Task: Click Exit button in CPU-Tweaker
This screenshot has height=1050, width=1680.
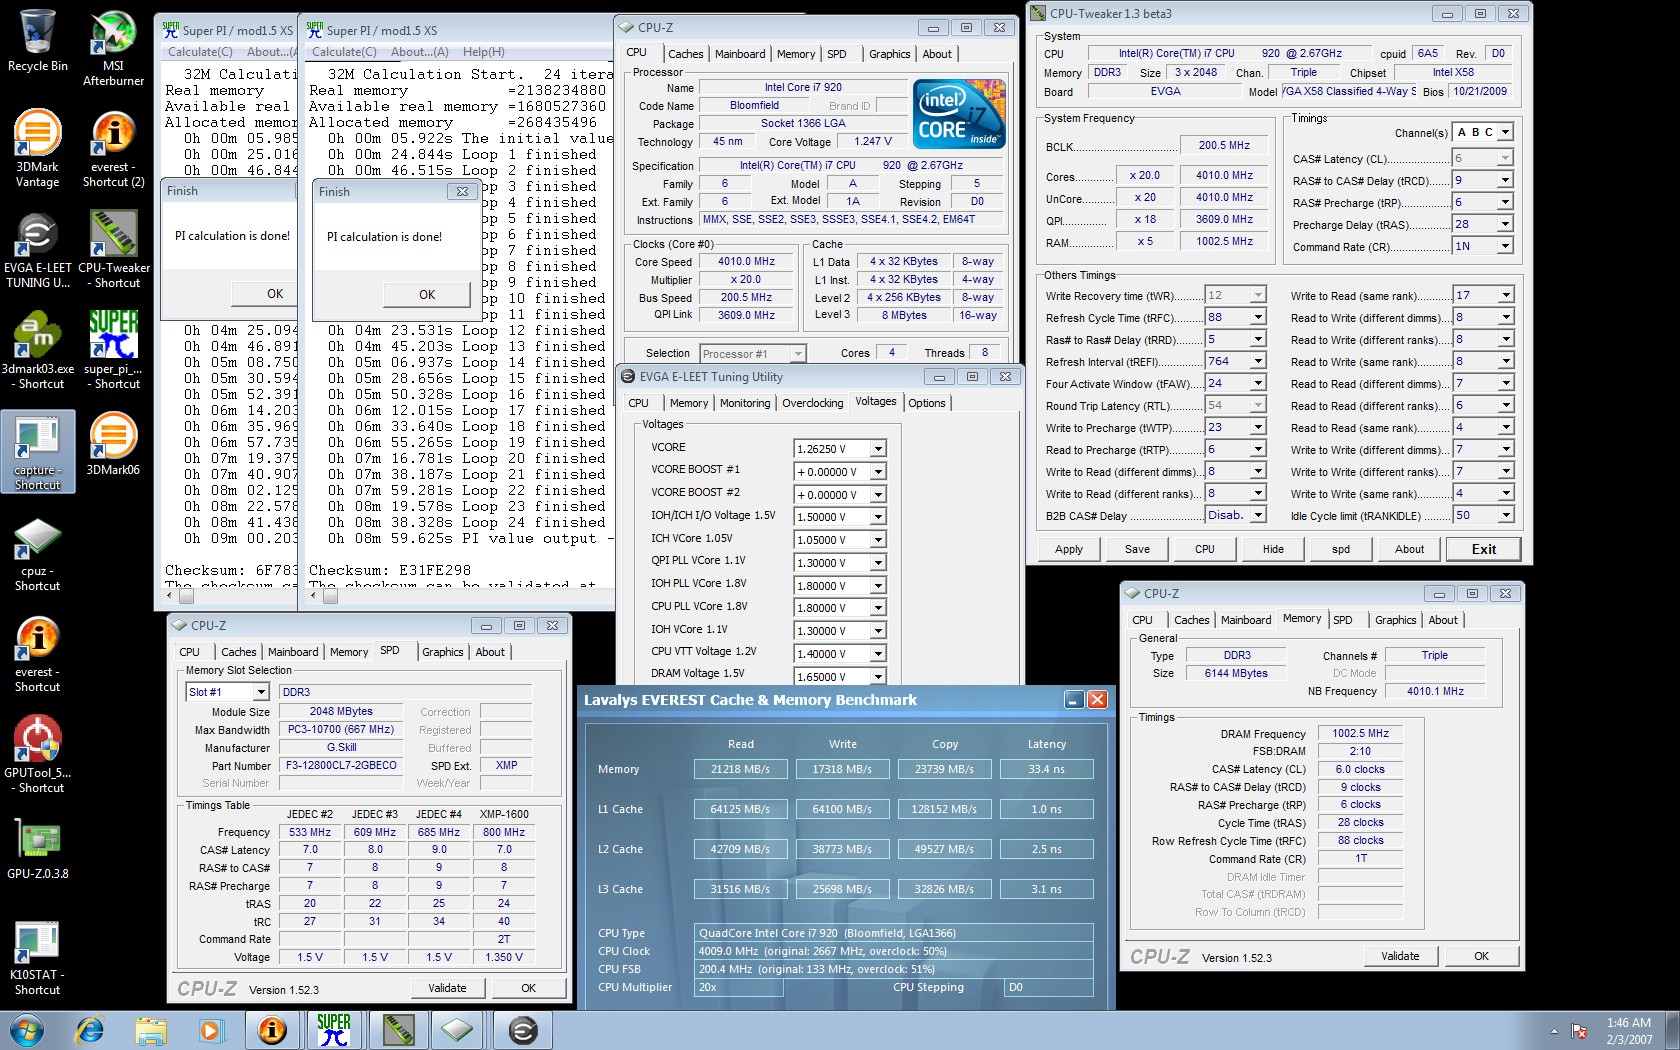Action: coord(1484,549)
